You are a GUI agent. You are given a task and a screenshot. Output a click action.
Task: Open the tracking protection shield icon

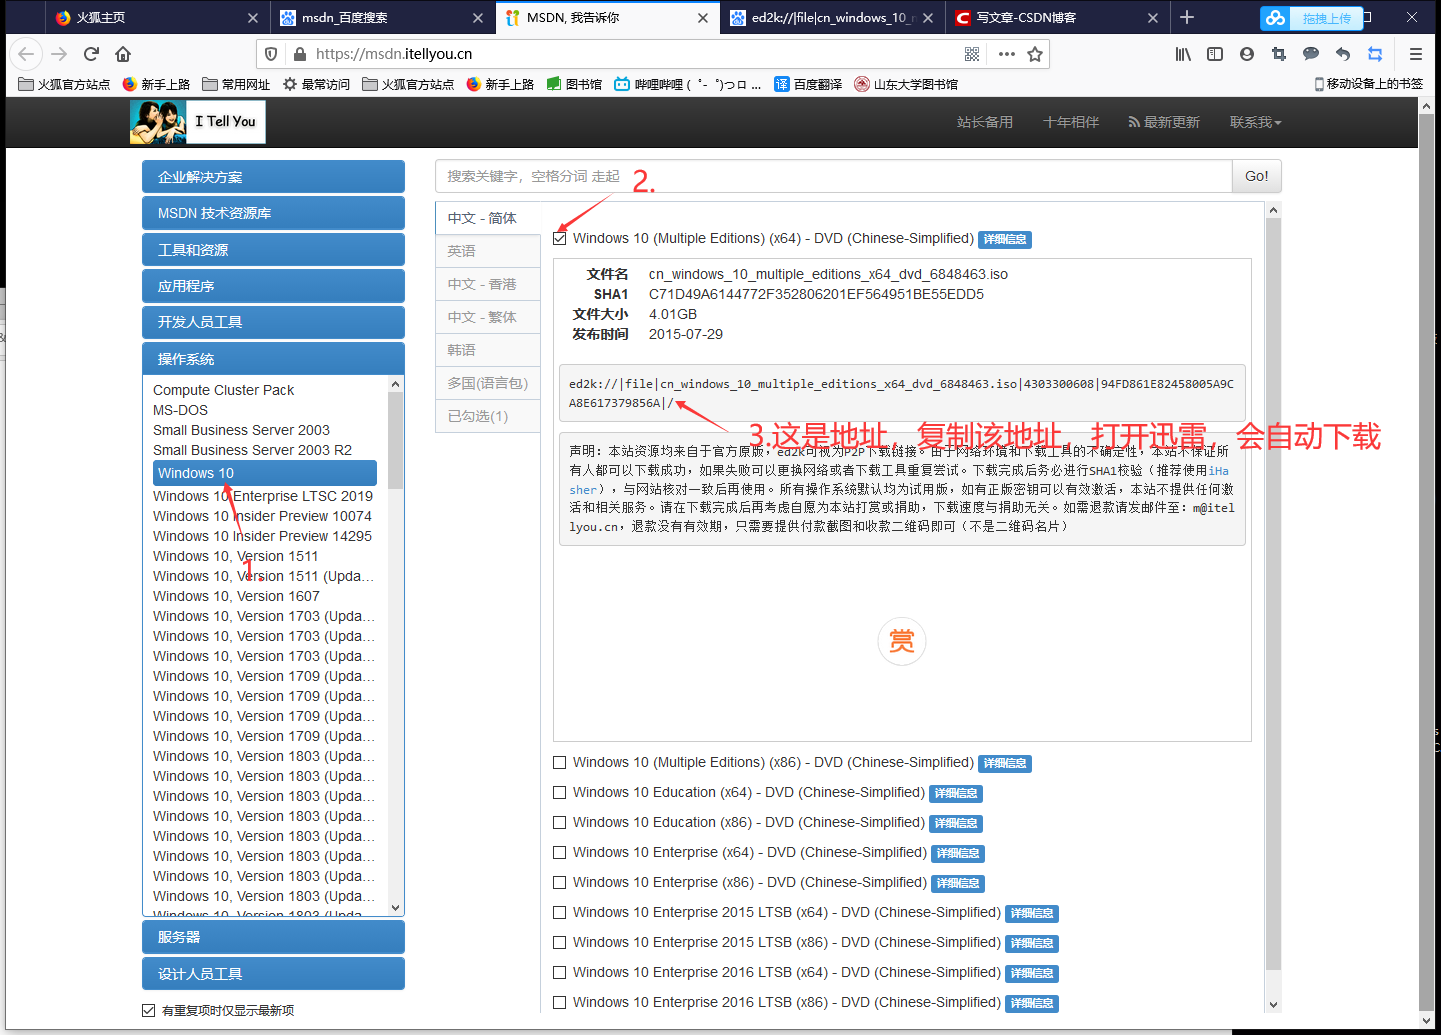click(271, 54)
